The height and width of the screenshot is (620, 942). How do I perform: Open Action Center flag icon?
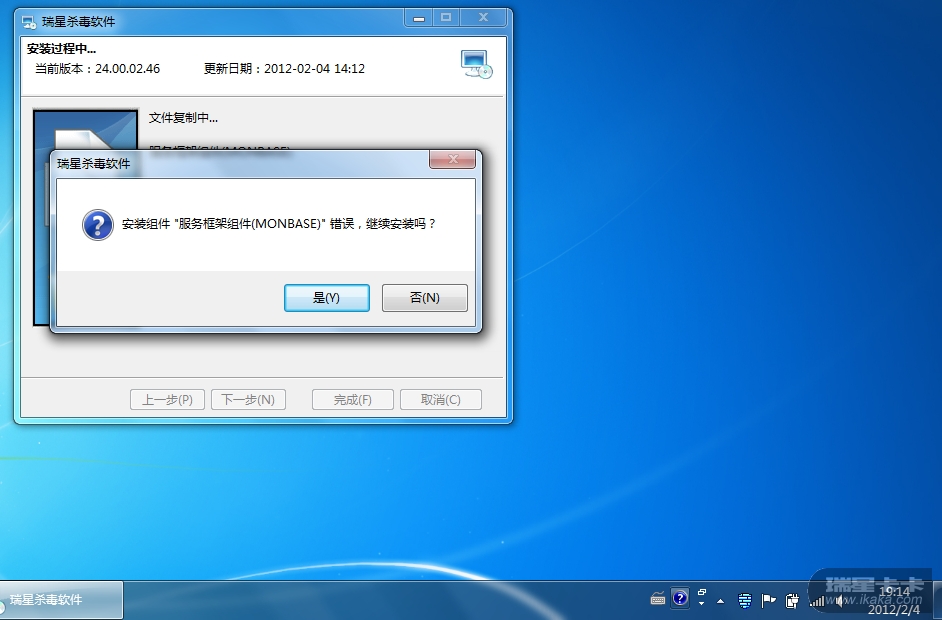coord(768,600)
